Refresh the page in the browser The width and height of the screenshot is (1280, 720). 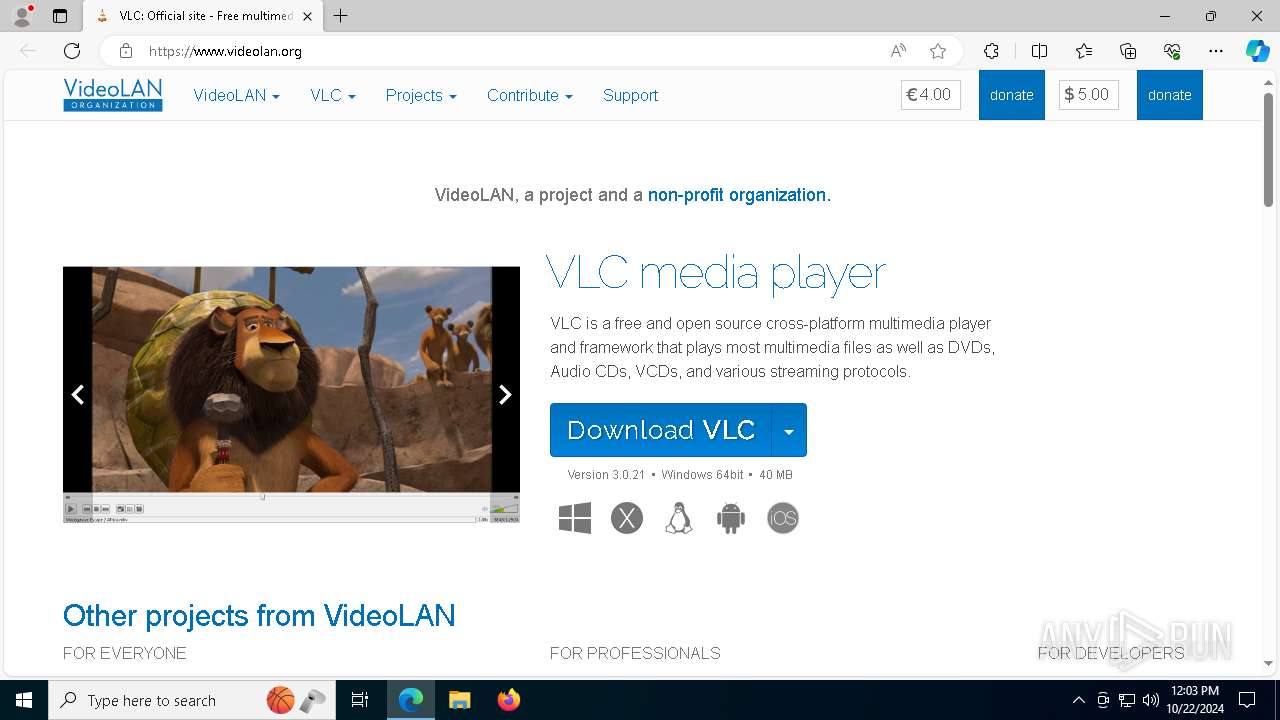click(72, 51)
